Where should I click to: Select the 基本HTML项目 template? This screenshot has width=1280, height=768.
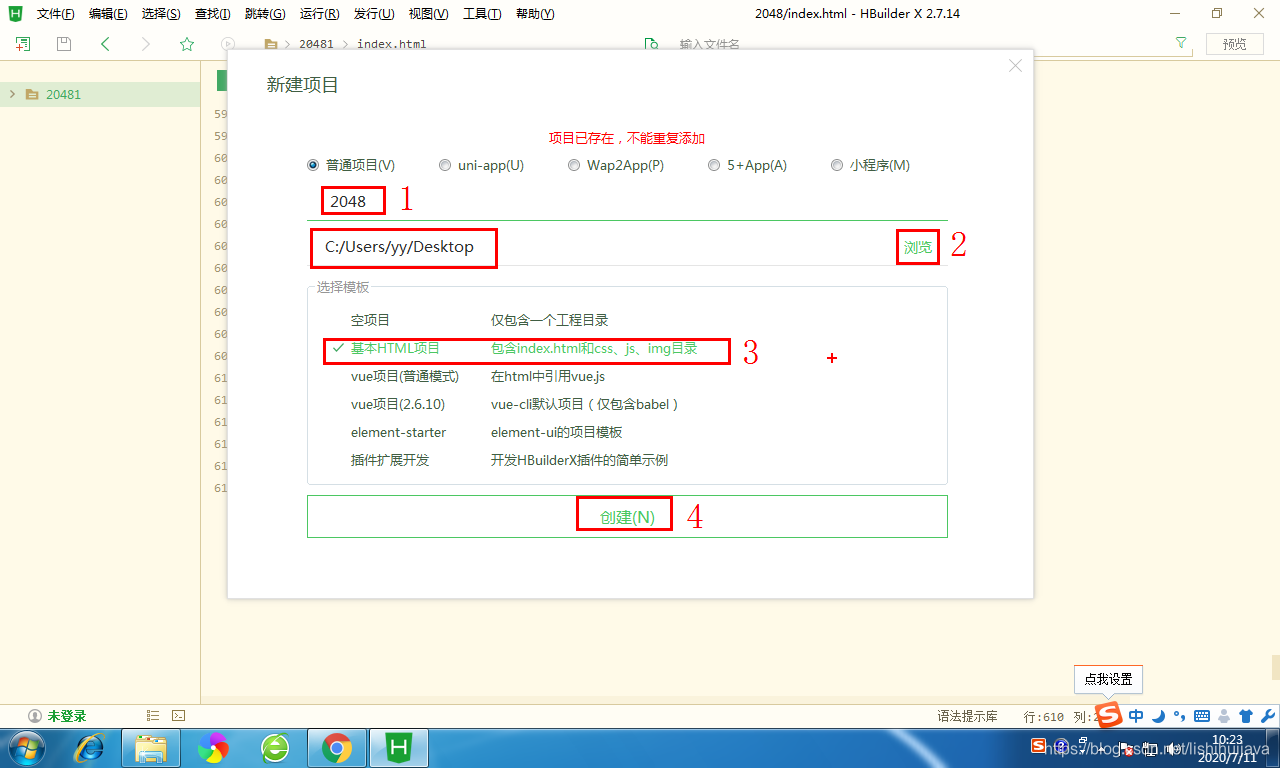coord(627,348)
